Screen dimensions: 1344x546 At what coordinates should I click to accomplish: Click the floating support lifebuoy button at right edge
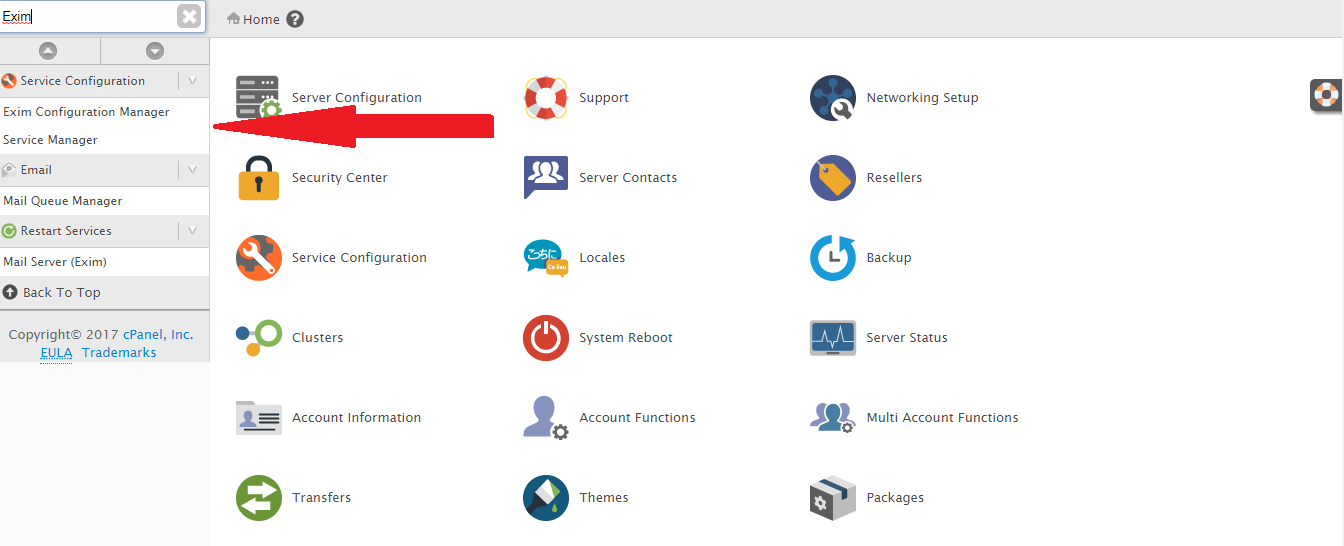tap(1327, 95)
